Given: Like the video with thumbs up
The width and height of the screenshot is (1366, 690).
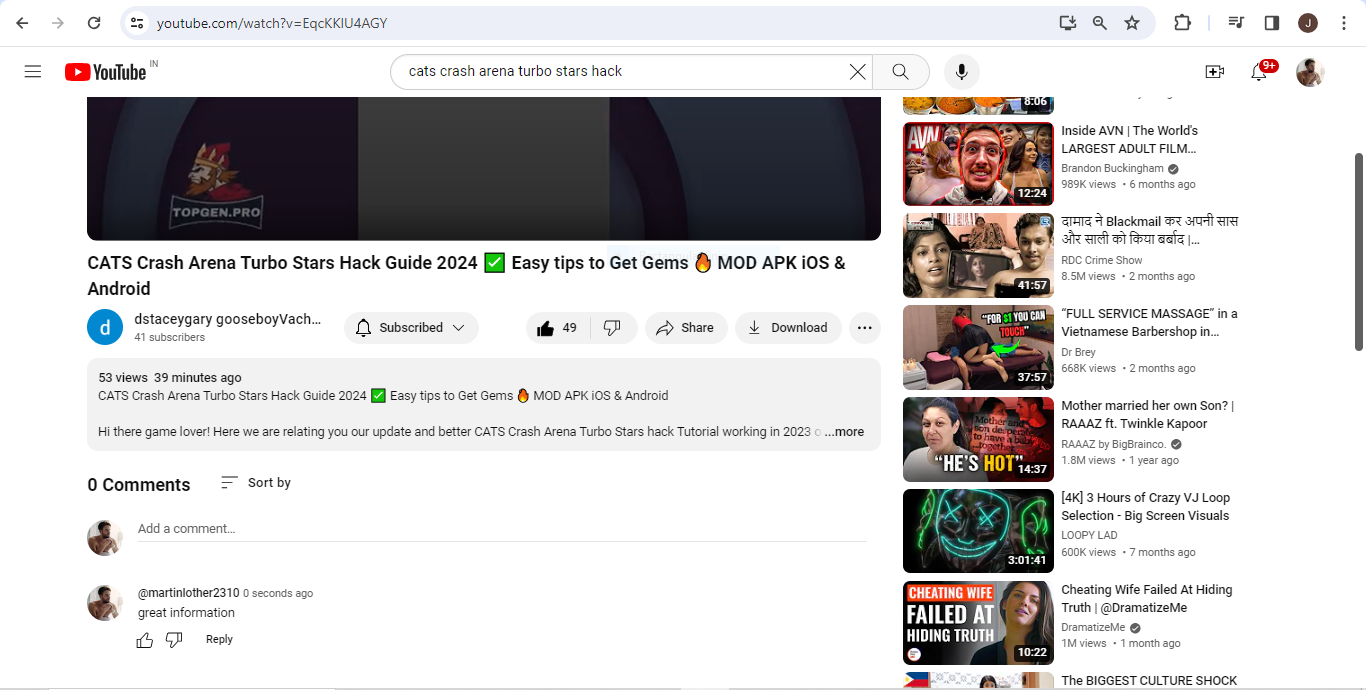Looking at the screenshot, I should tap(557, 328).
